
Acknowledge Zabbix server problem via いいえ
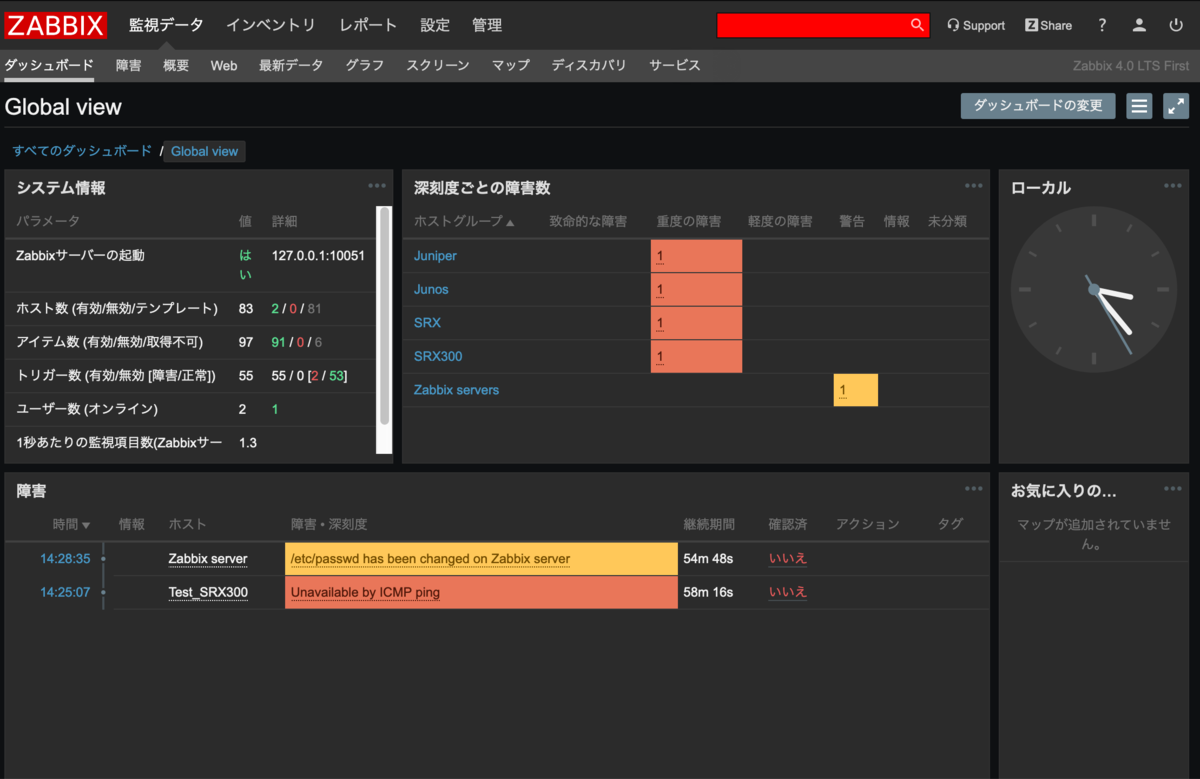pos(788,559)
